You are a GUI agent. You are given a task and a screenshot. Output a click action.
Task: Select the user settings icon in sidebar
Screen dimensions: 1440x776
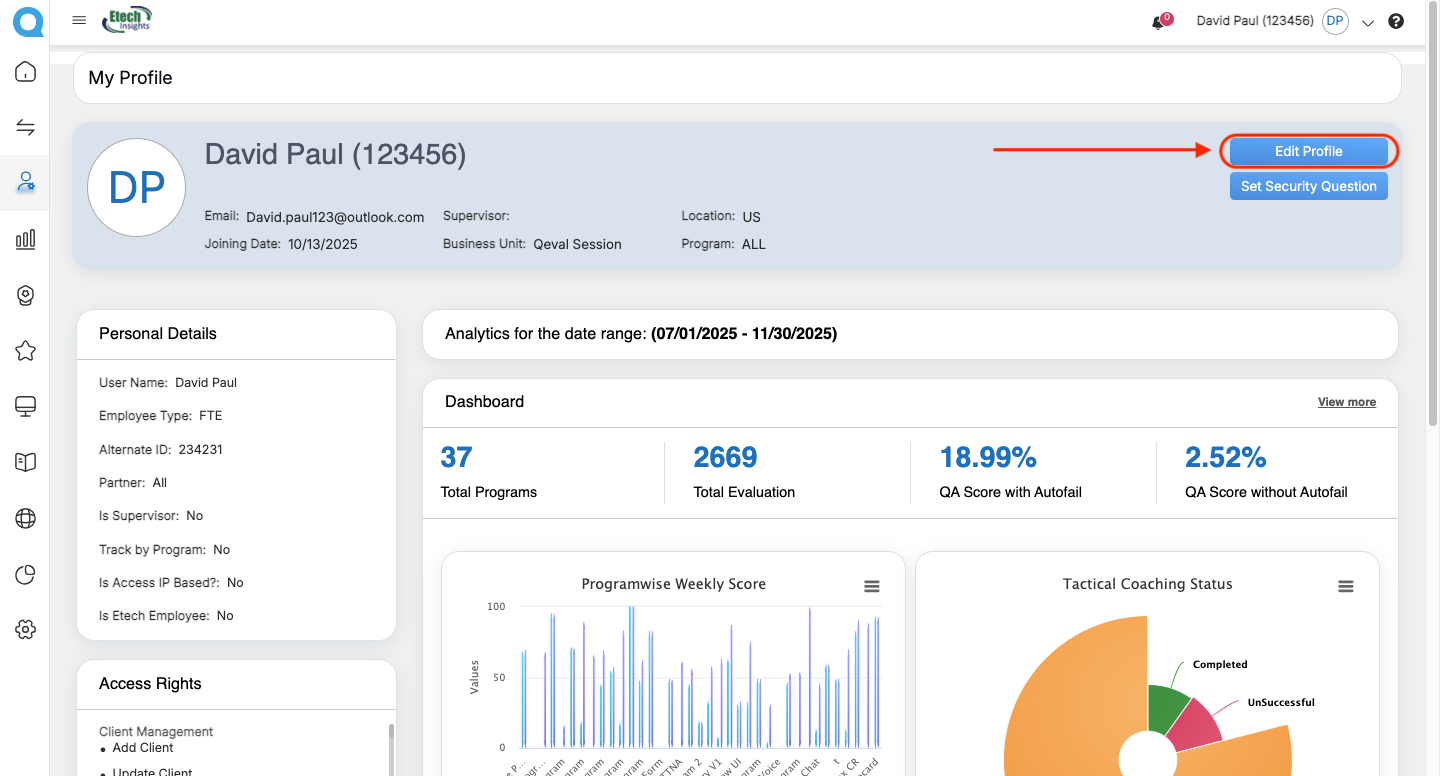26,183
